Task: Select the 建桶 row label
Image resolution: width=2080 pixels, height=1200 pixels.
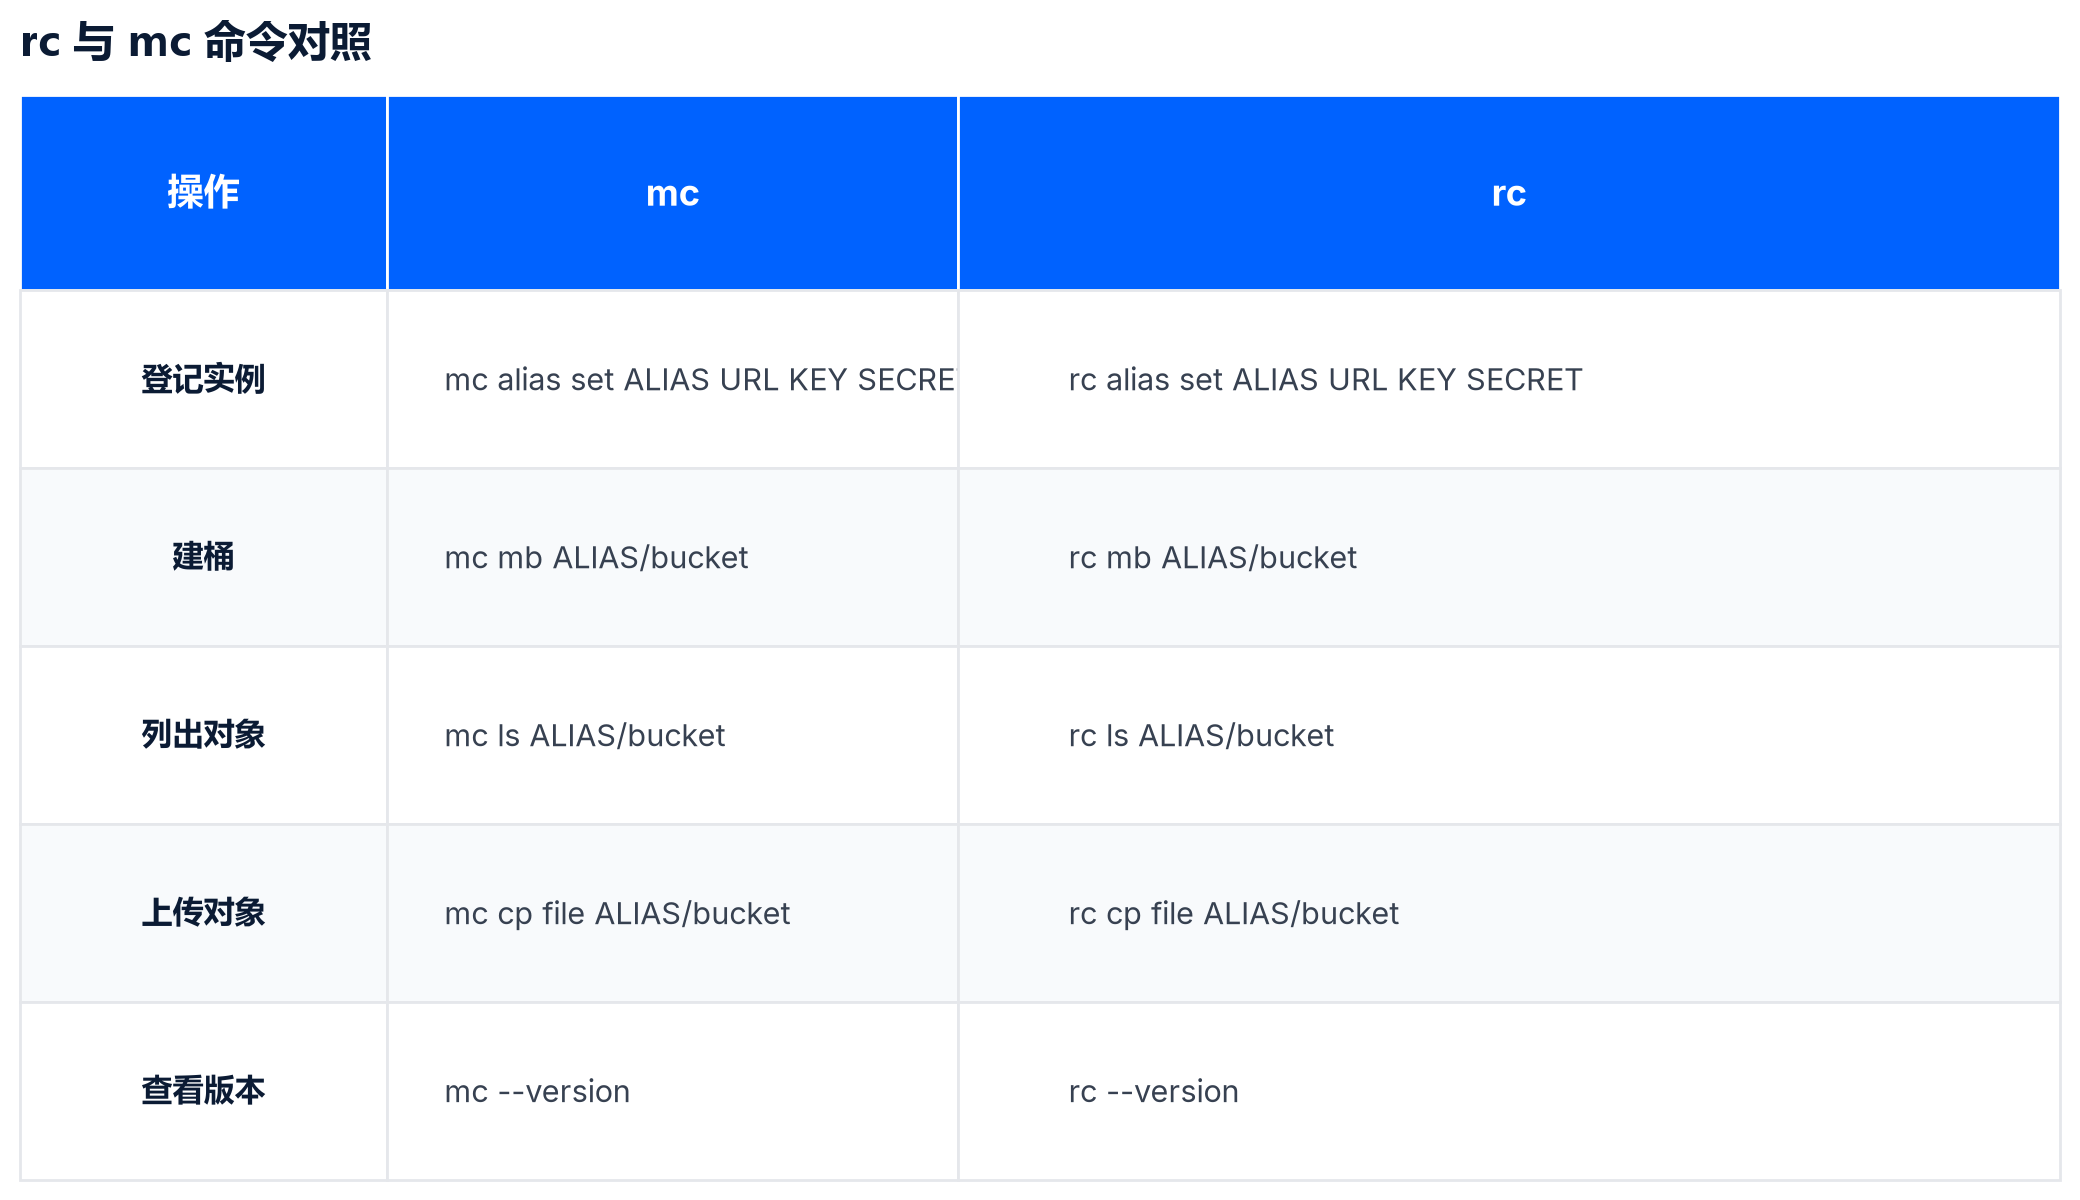Action: (x=203, y=557)
